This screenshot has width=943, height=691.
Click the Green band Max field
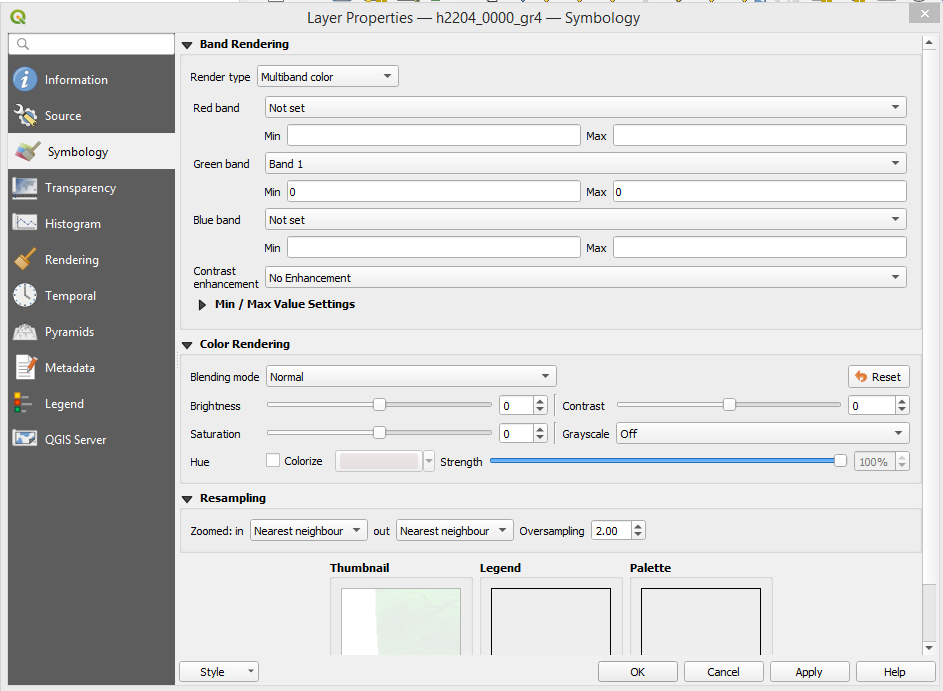pyautogui.click(x=760, y=191)
